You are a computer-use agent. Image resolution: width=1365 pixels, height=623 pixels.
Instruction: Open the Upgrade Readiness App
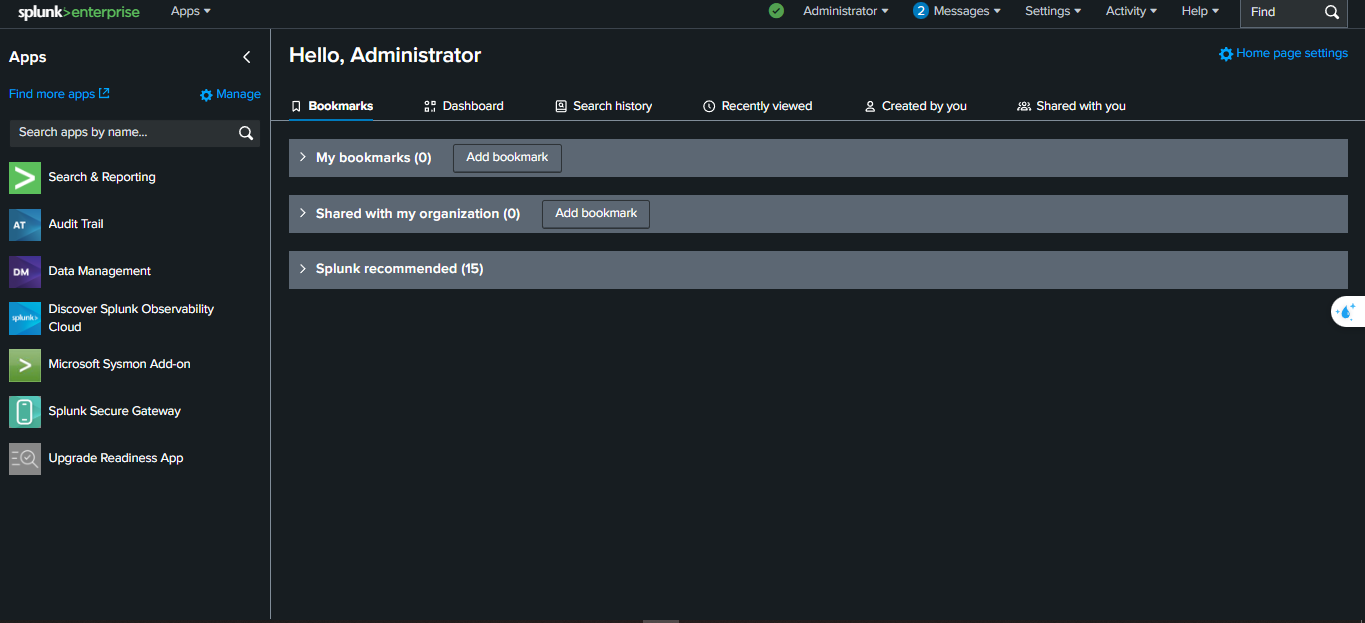tap(114, 458)
